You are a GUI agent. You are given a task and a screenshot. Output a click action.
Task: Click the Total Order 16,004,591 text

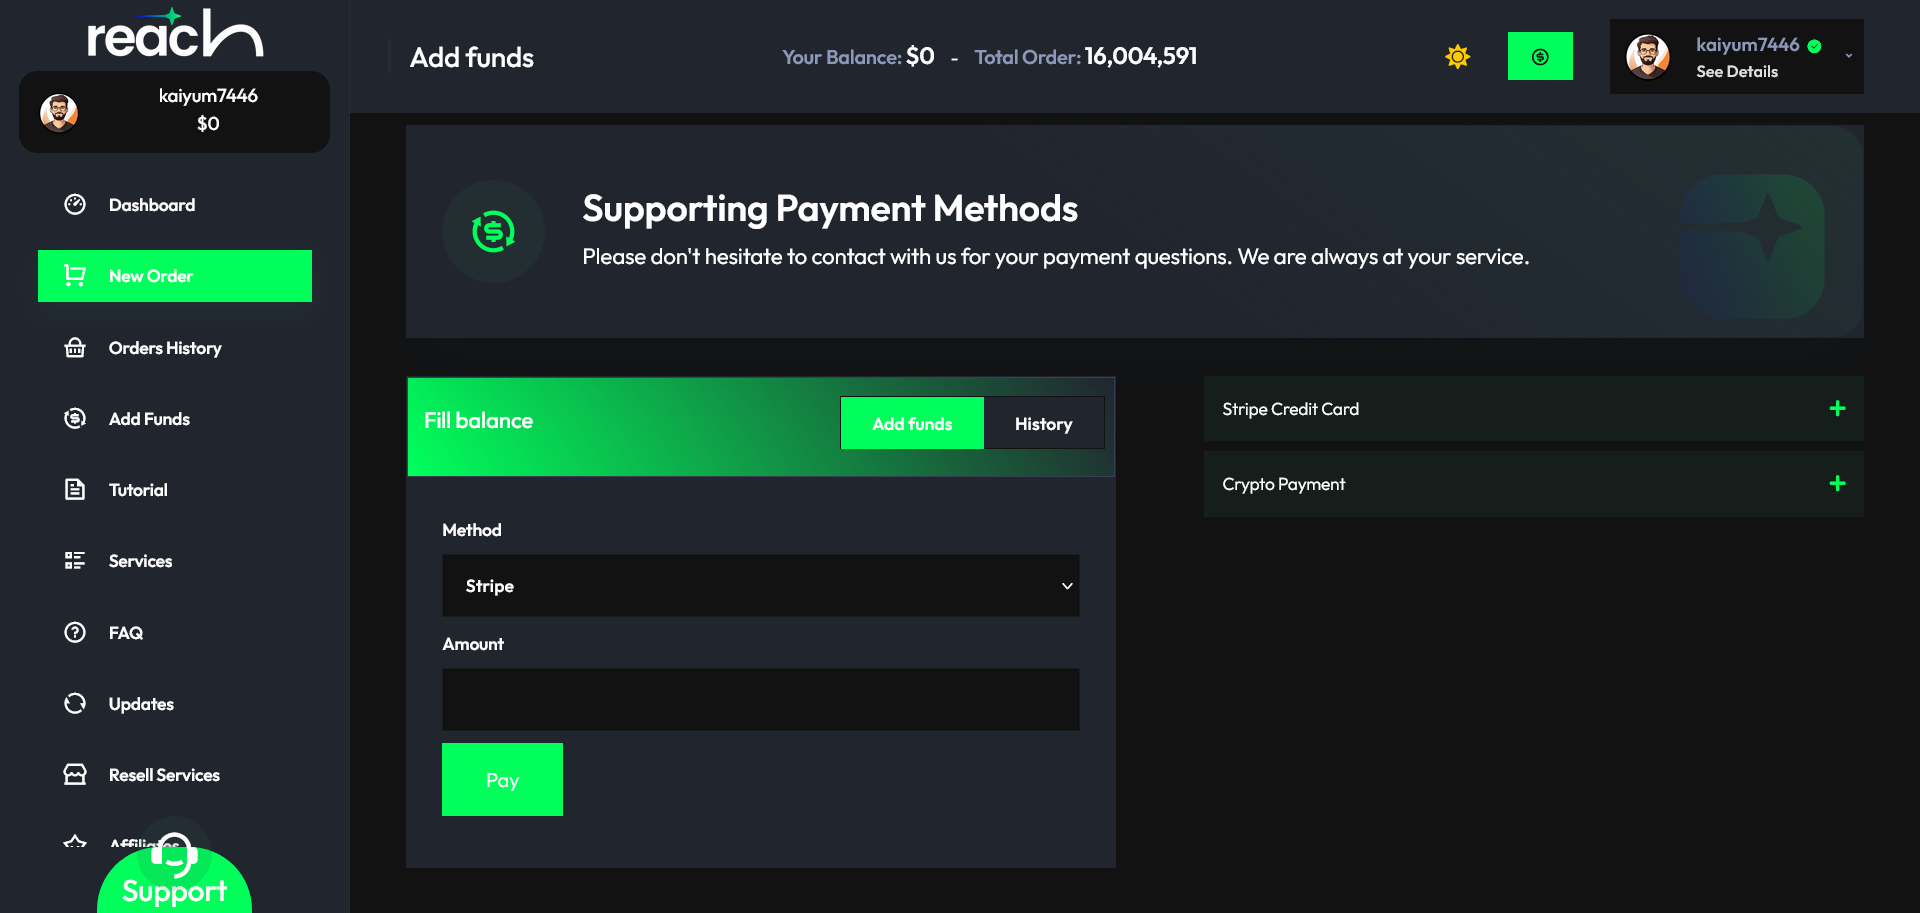[x=1086, y=57]
